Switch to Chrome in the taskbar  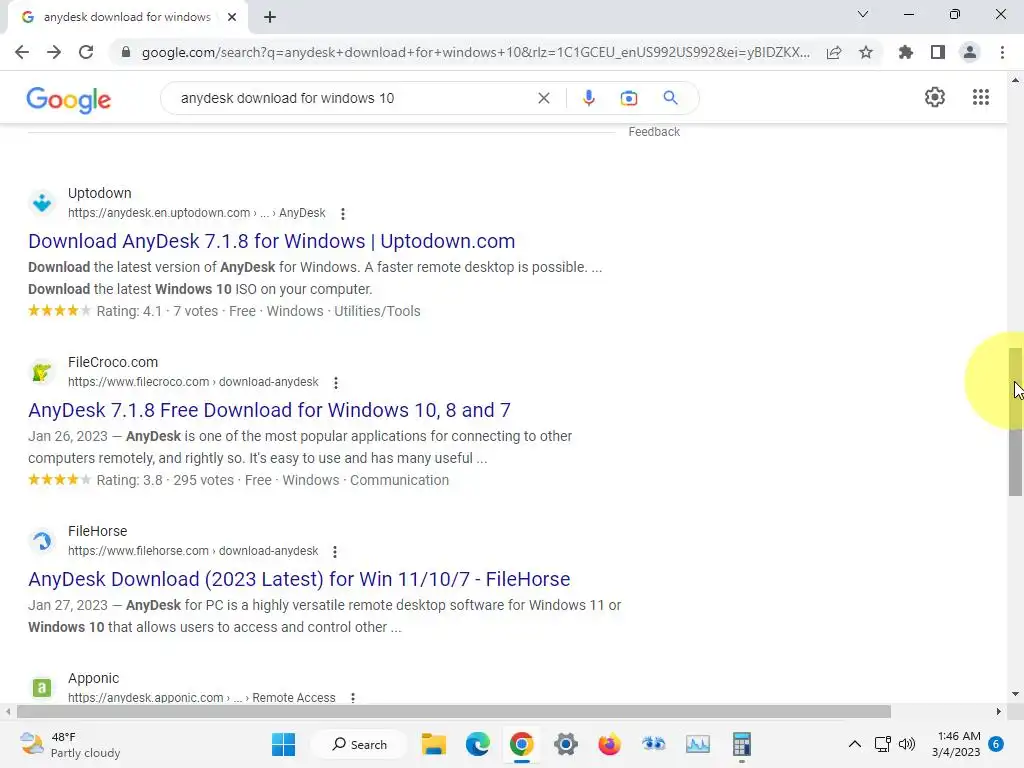(x=521, y=744)
